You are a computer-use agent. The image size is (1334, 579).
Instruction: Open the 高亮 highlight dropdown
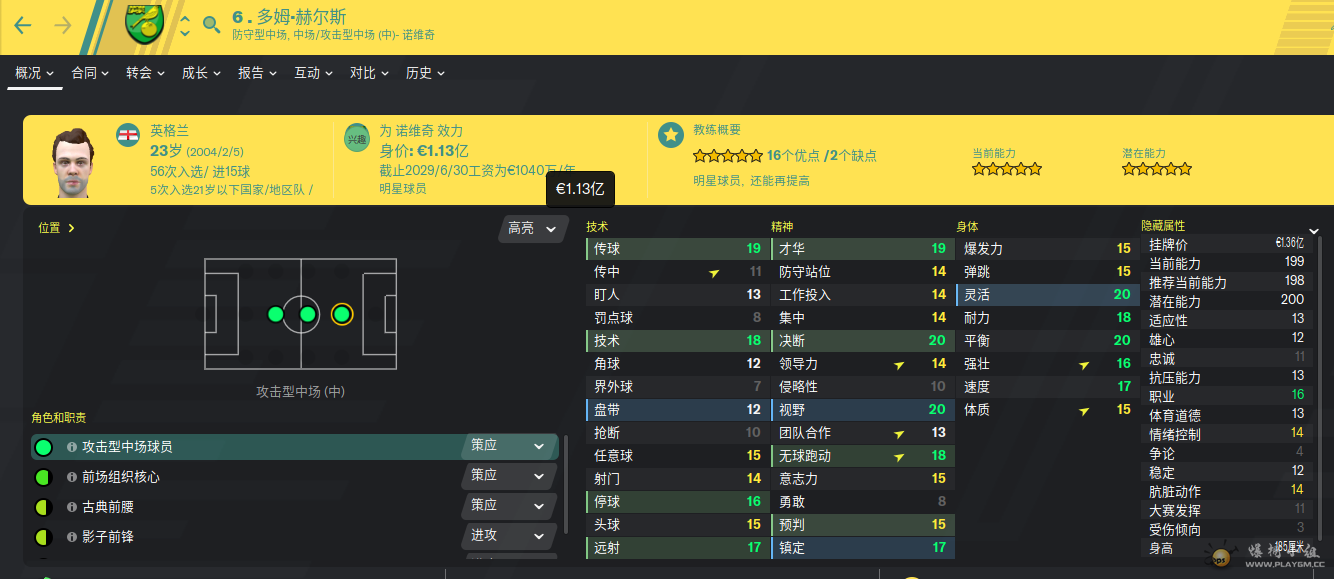531,229
